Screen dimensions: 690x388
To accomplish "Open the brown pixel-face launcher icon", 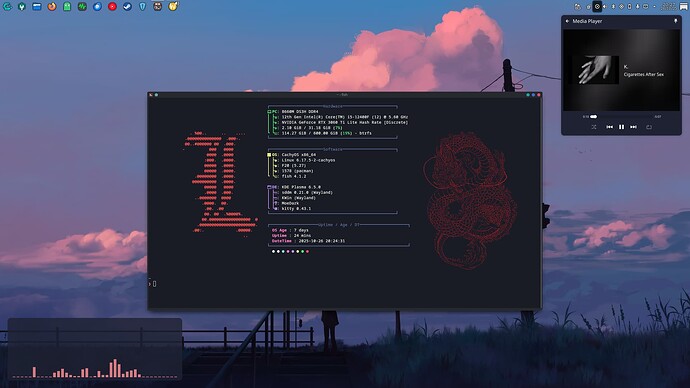I will [x=158, y=6].
